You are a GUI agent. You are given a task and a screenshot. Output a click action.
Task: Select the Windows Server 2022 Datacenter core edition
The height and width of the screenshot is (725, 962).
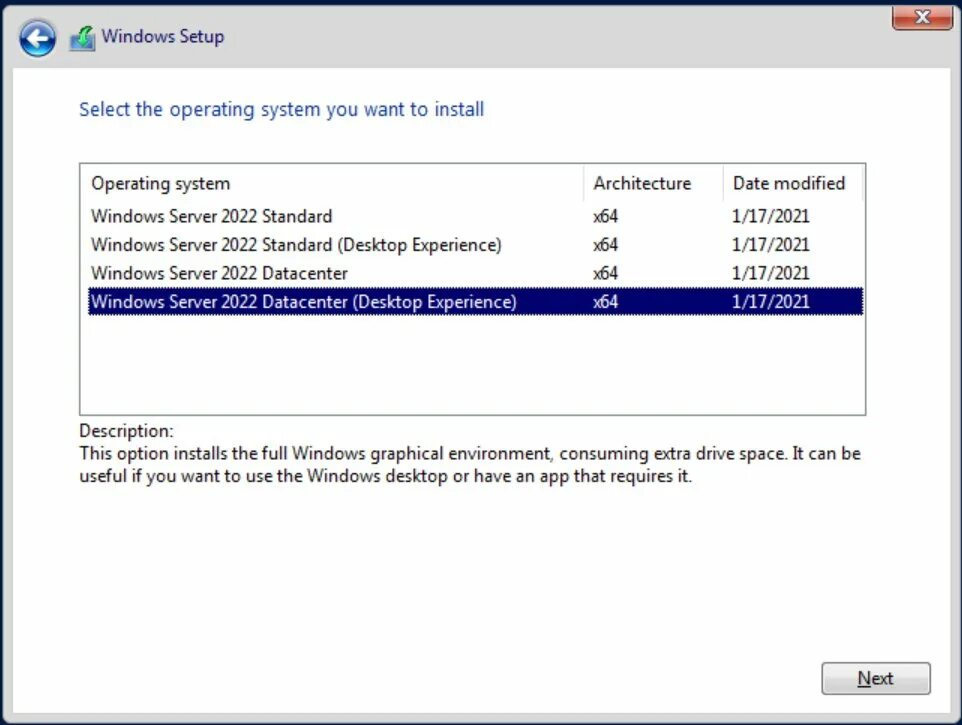coord(219,273)
